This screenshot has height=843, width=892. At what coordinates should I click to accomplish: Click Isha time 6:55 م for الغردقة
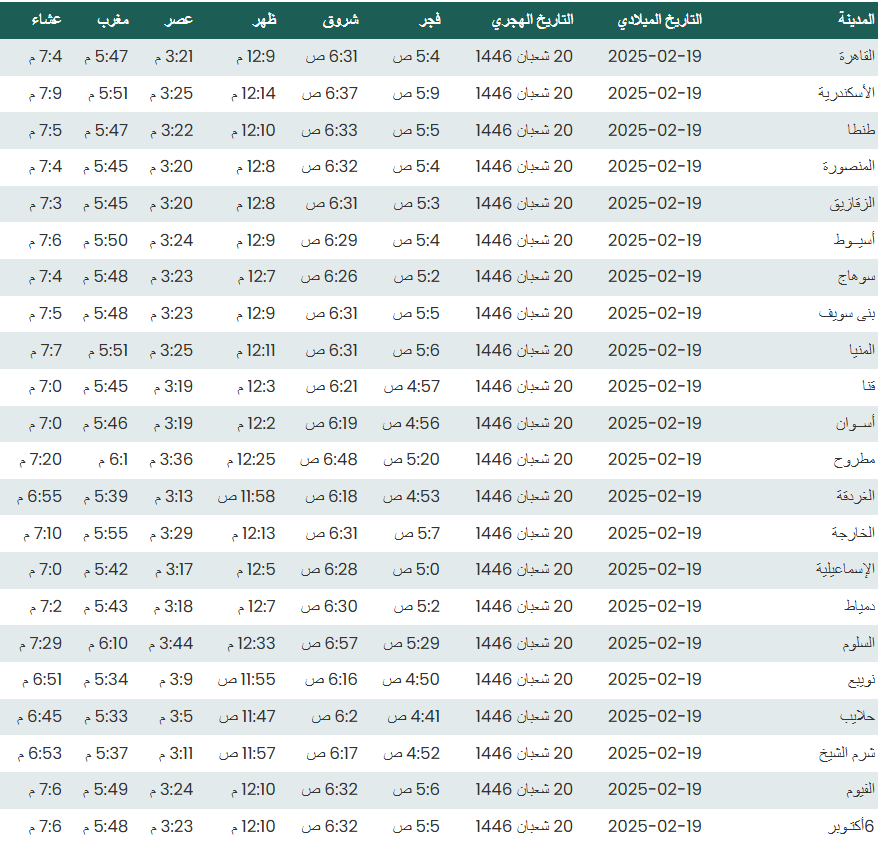39,497
